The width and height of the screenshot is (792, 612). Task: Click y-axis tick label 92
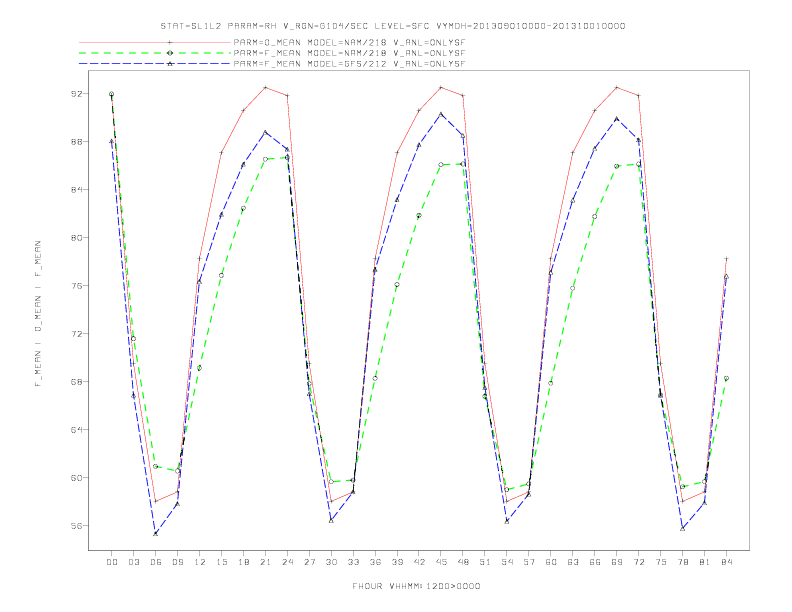(x=76, y=94)
